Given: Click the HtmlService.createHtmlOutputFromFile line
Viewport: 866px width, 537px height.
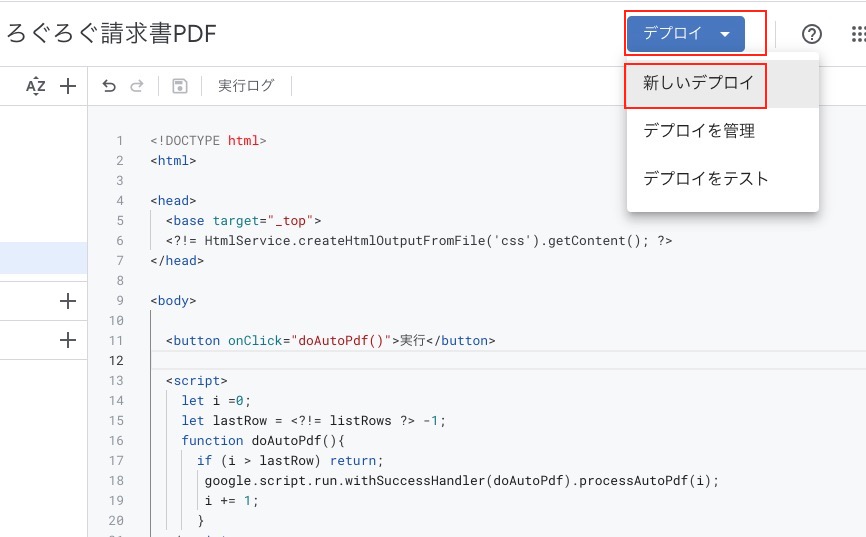Looking at the screenshot, I should coord(419,241).
